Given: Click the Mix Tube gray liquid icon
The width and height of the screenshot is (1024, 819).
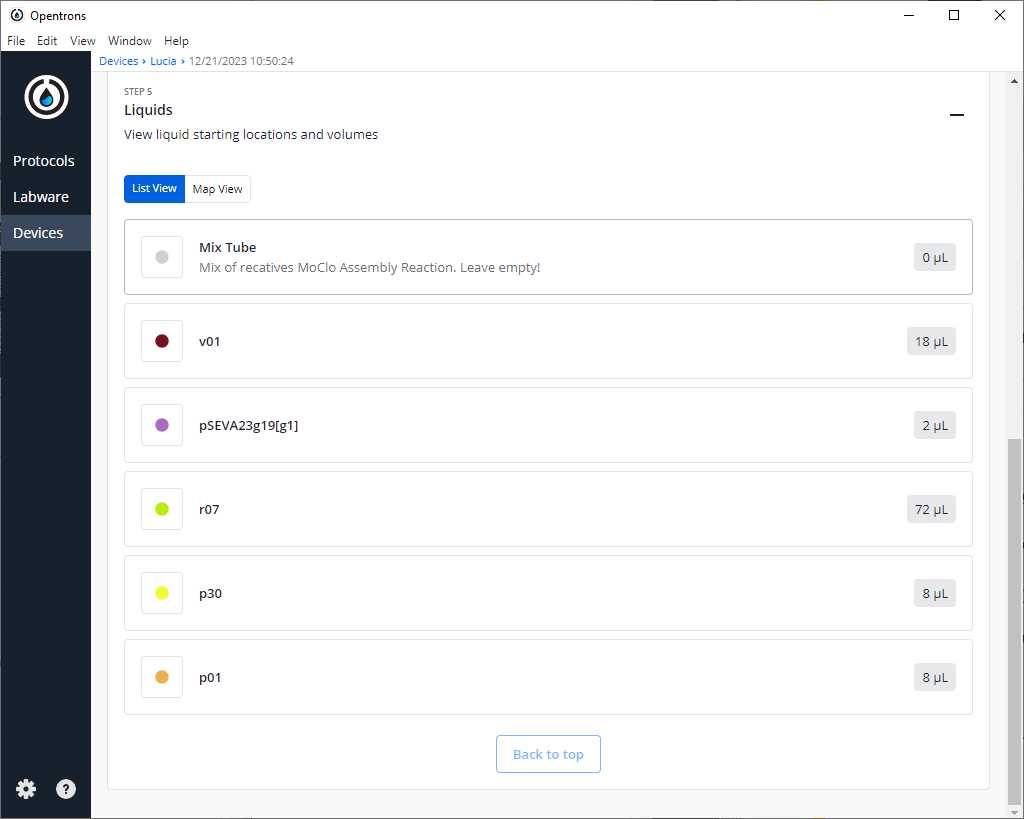Looking at the screenshot, I should [162, 257].
